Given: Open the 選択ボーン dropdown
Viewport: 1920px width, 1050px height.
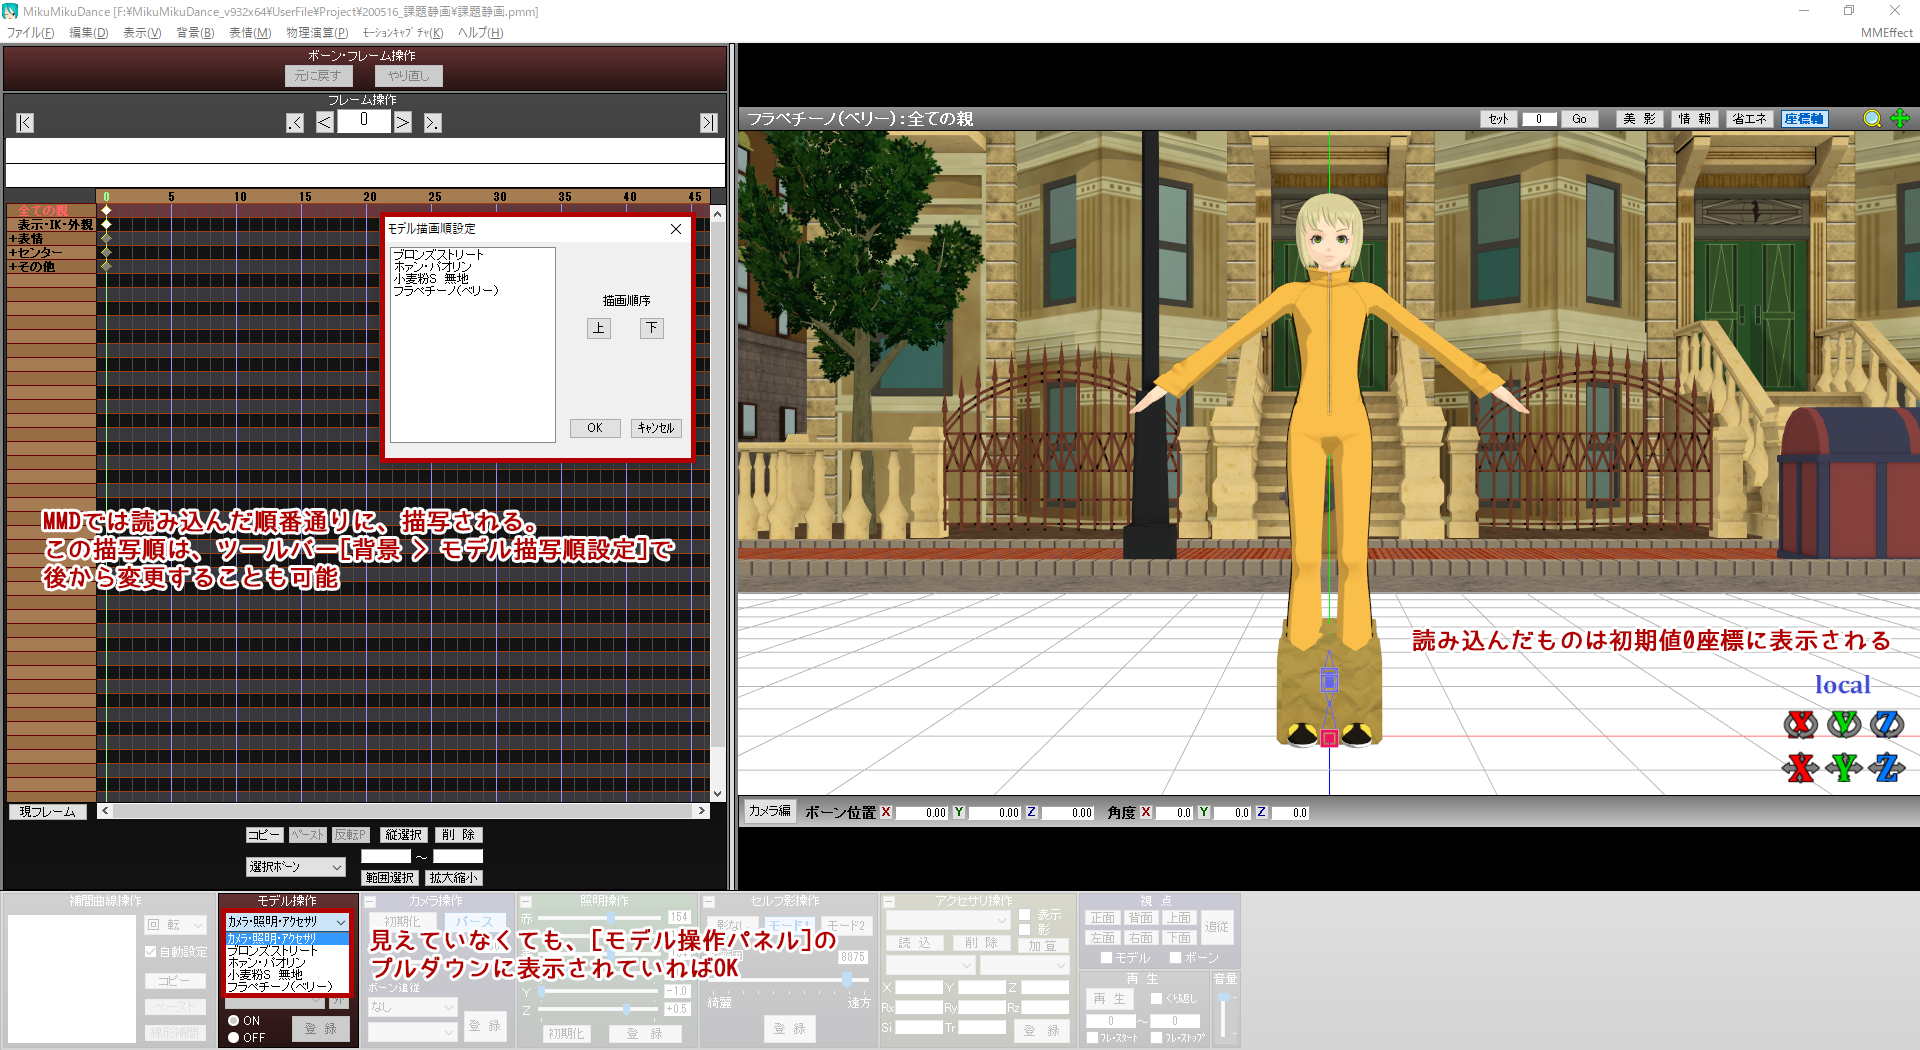Looking at the screenshot, I should [295, 867].
